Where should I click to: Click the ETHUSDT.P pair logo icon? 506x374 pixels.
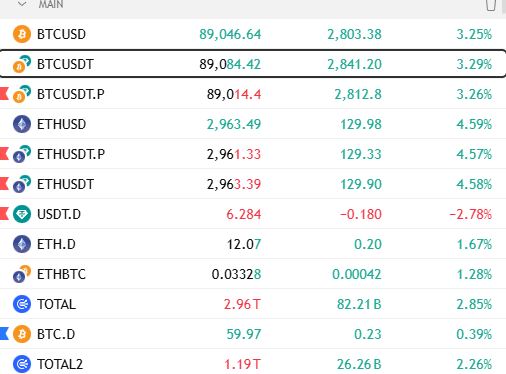[x=22, y=154]
